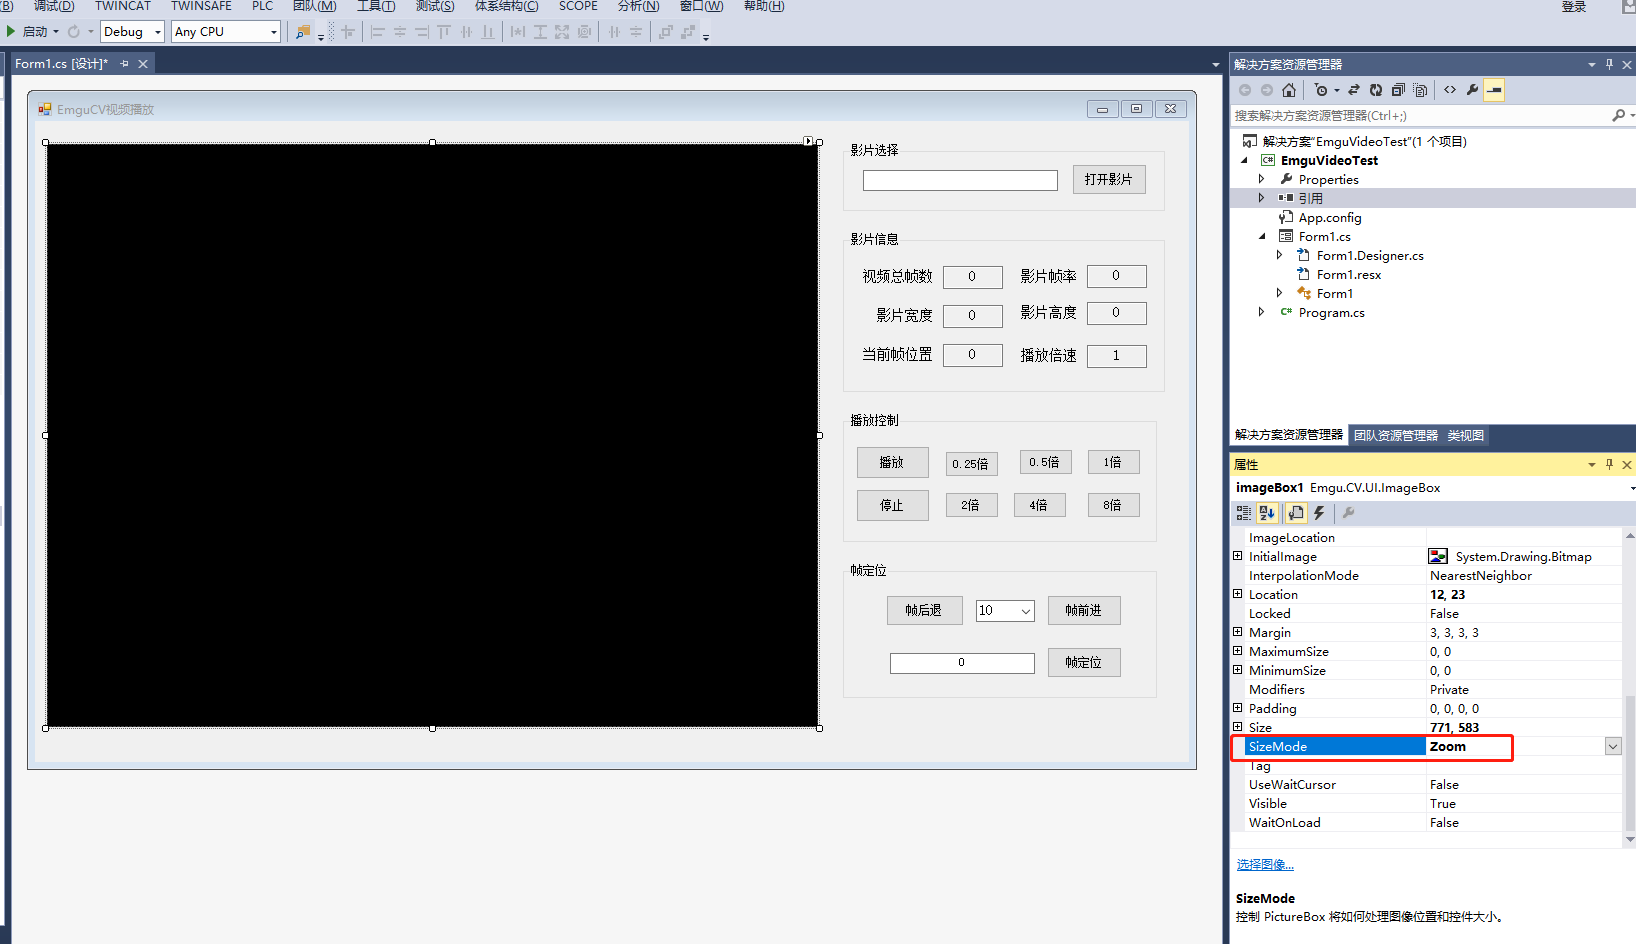Click the 播放 button on the form
The width and height of the screenshot is (1636, 944).
pos(892,463)
